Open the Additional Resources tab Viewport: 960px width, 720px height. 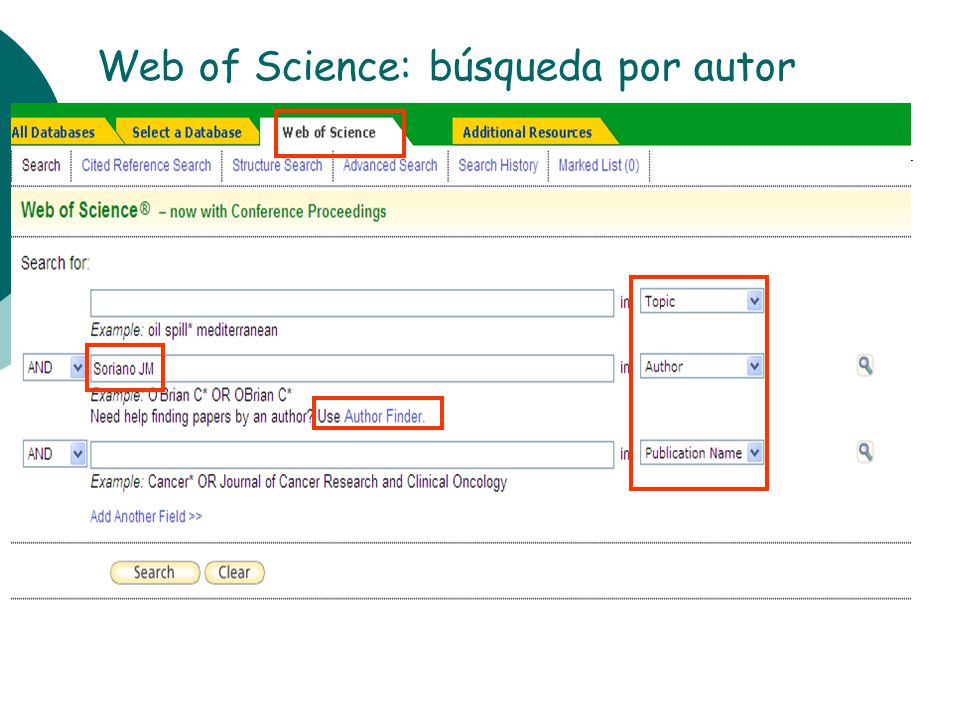pyautogui.click(x=527, y=132)
